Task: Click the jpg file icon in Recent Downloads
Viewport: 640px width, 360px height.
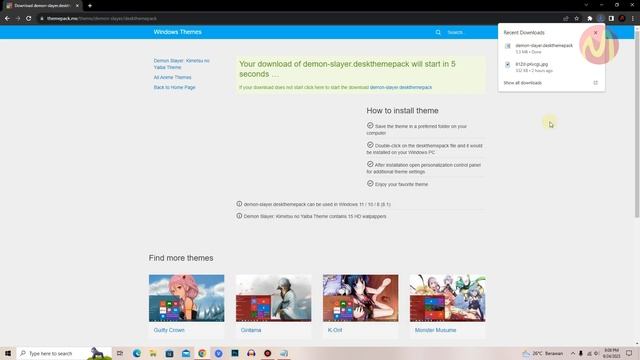Action: pos(508,64)
